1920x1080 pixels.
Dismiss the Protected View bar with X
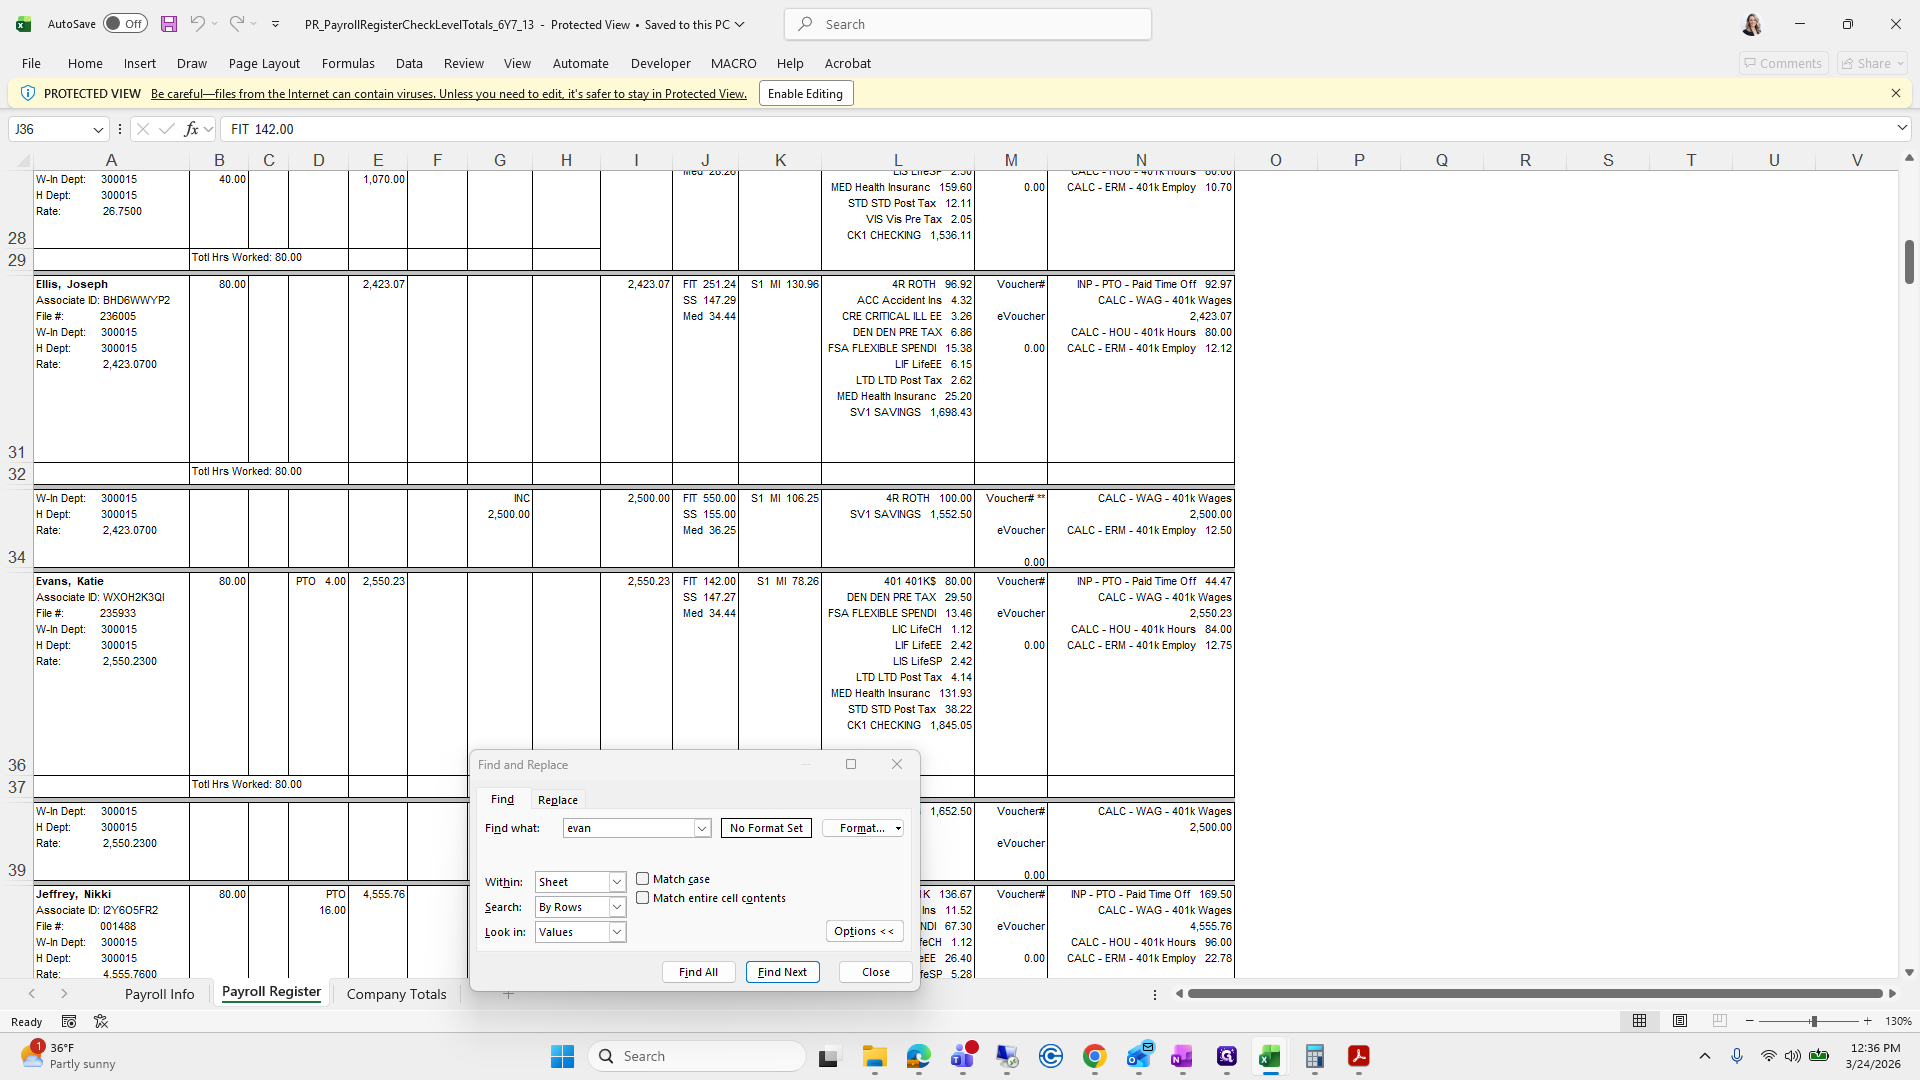(1895, 93)
